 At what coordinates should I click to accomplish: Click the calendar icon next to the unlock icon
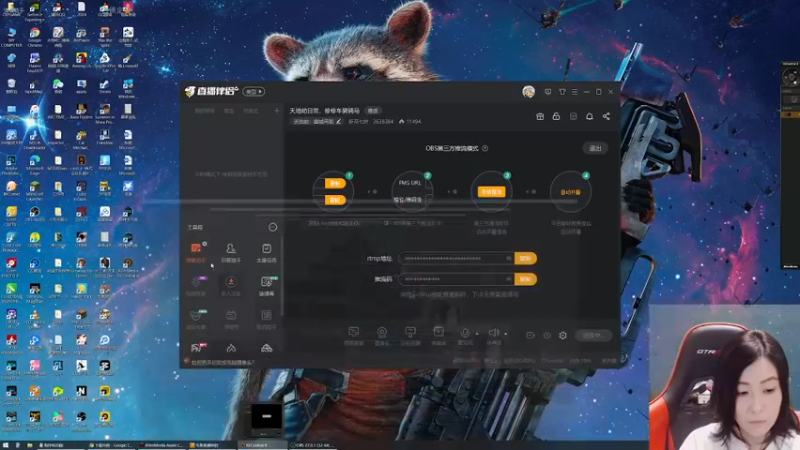pyautogui.click(x=573, y=117)
